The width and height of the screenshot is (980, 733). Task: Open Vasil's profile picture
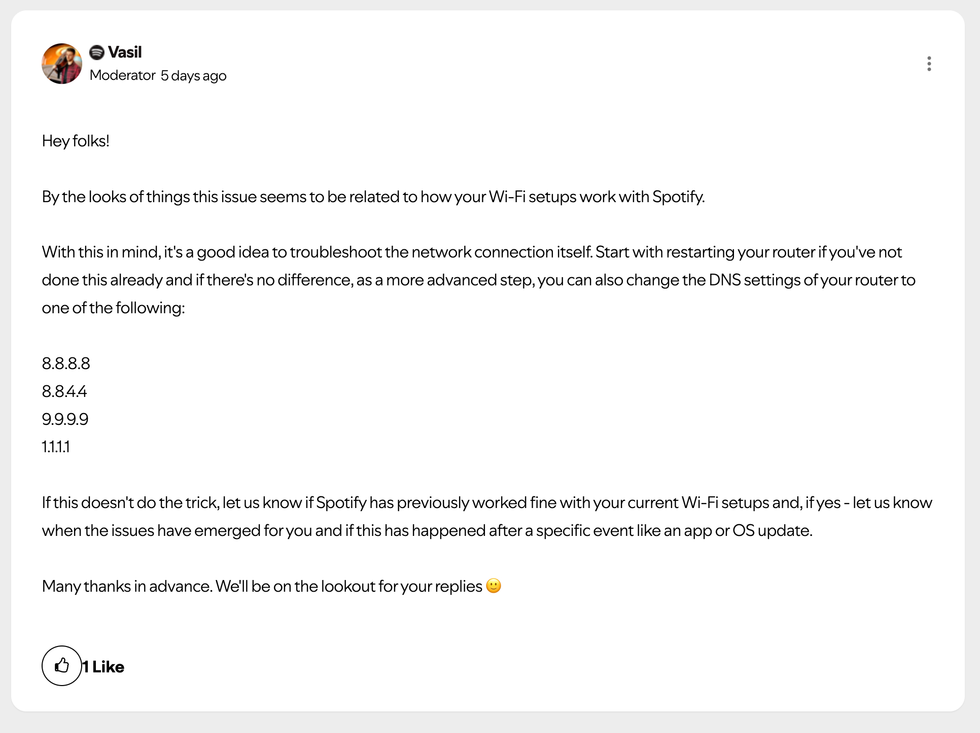[61, 63]
